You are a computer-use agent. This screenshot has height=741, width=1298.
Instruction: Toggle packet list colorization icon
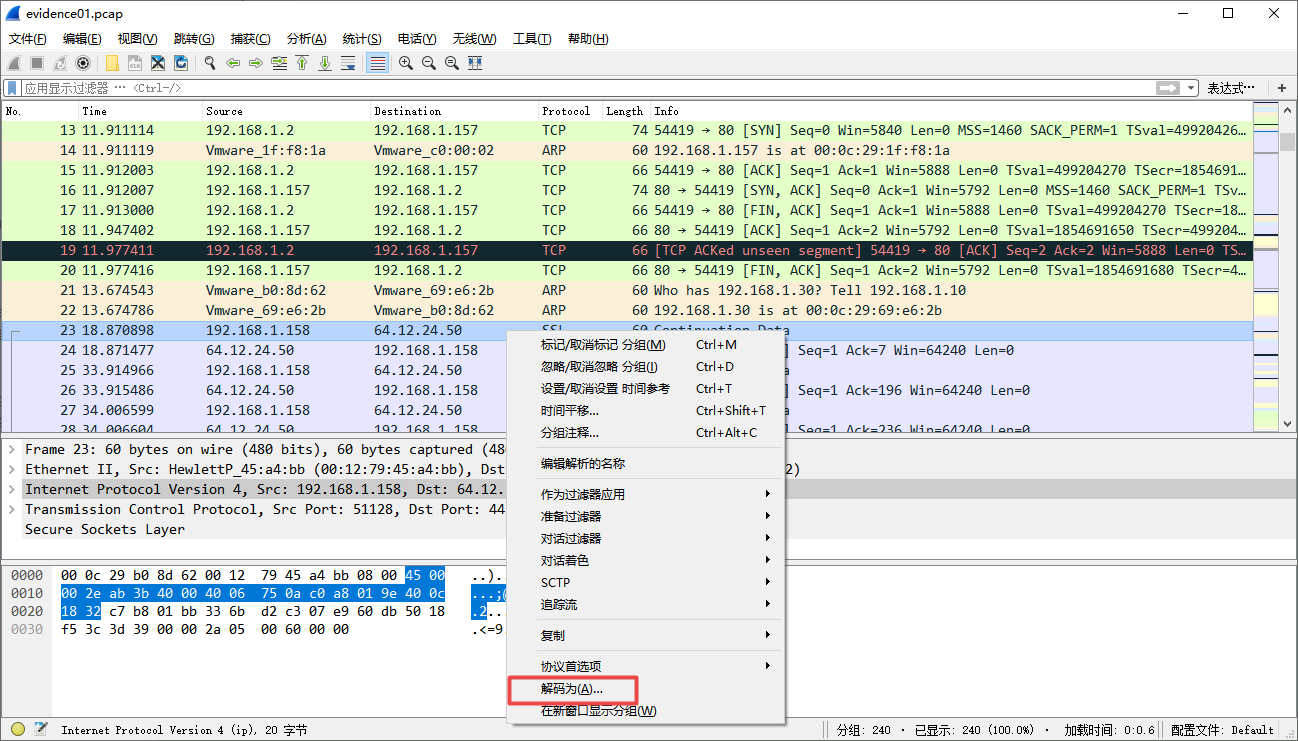pos(379,62)
